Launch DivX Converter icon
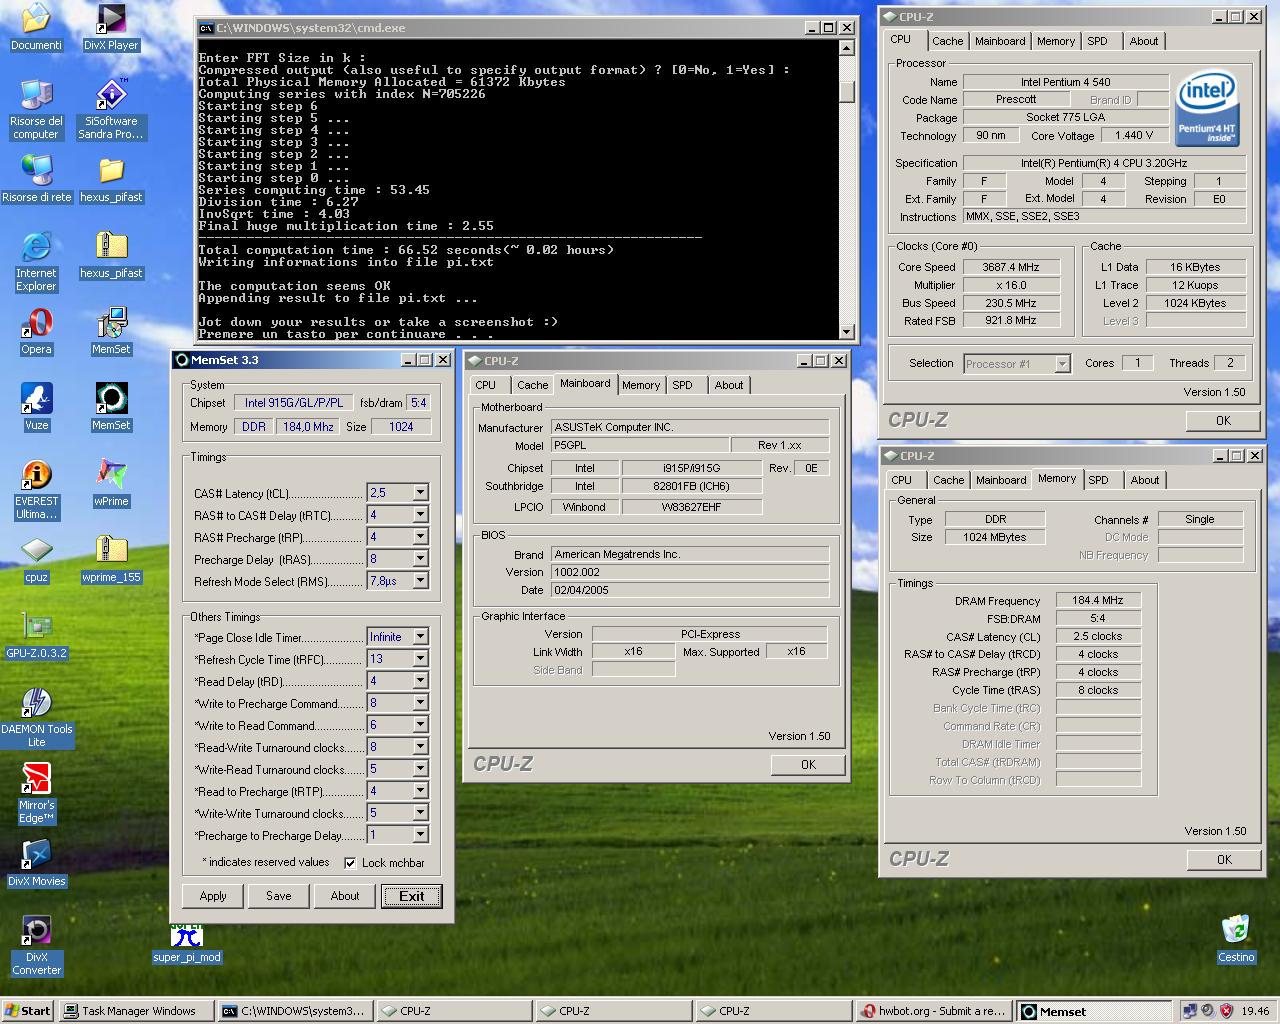The image size is (1280, 1024). click(36, 945)
